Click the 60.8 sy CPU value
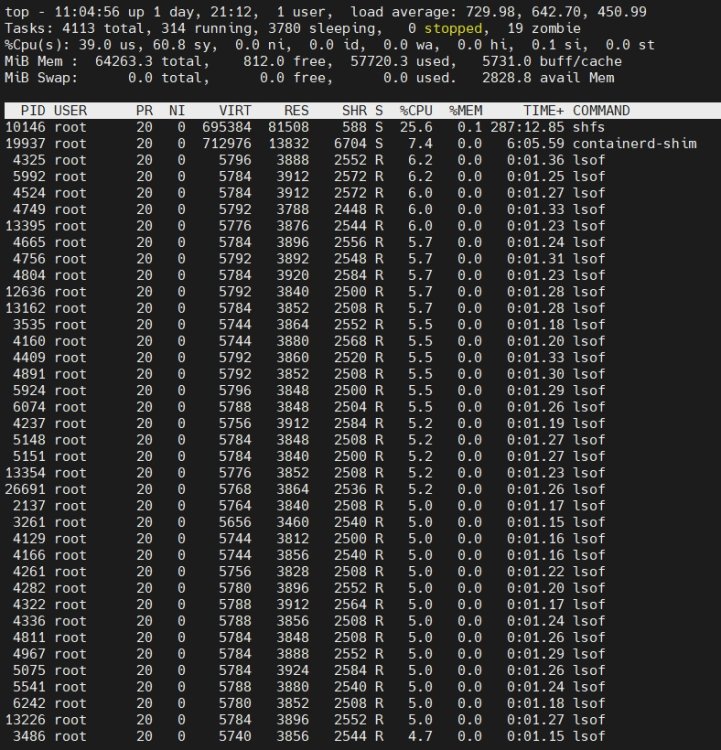Viewport: 721px width, 750px height. click(x=185, y=45)
